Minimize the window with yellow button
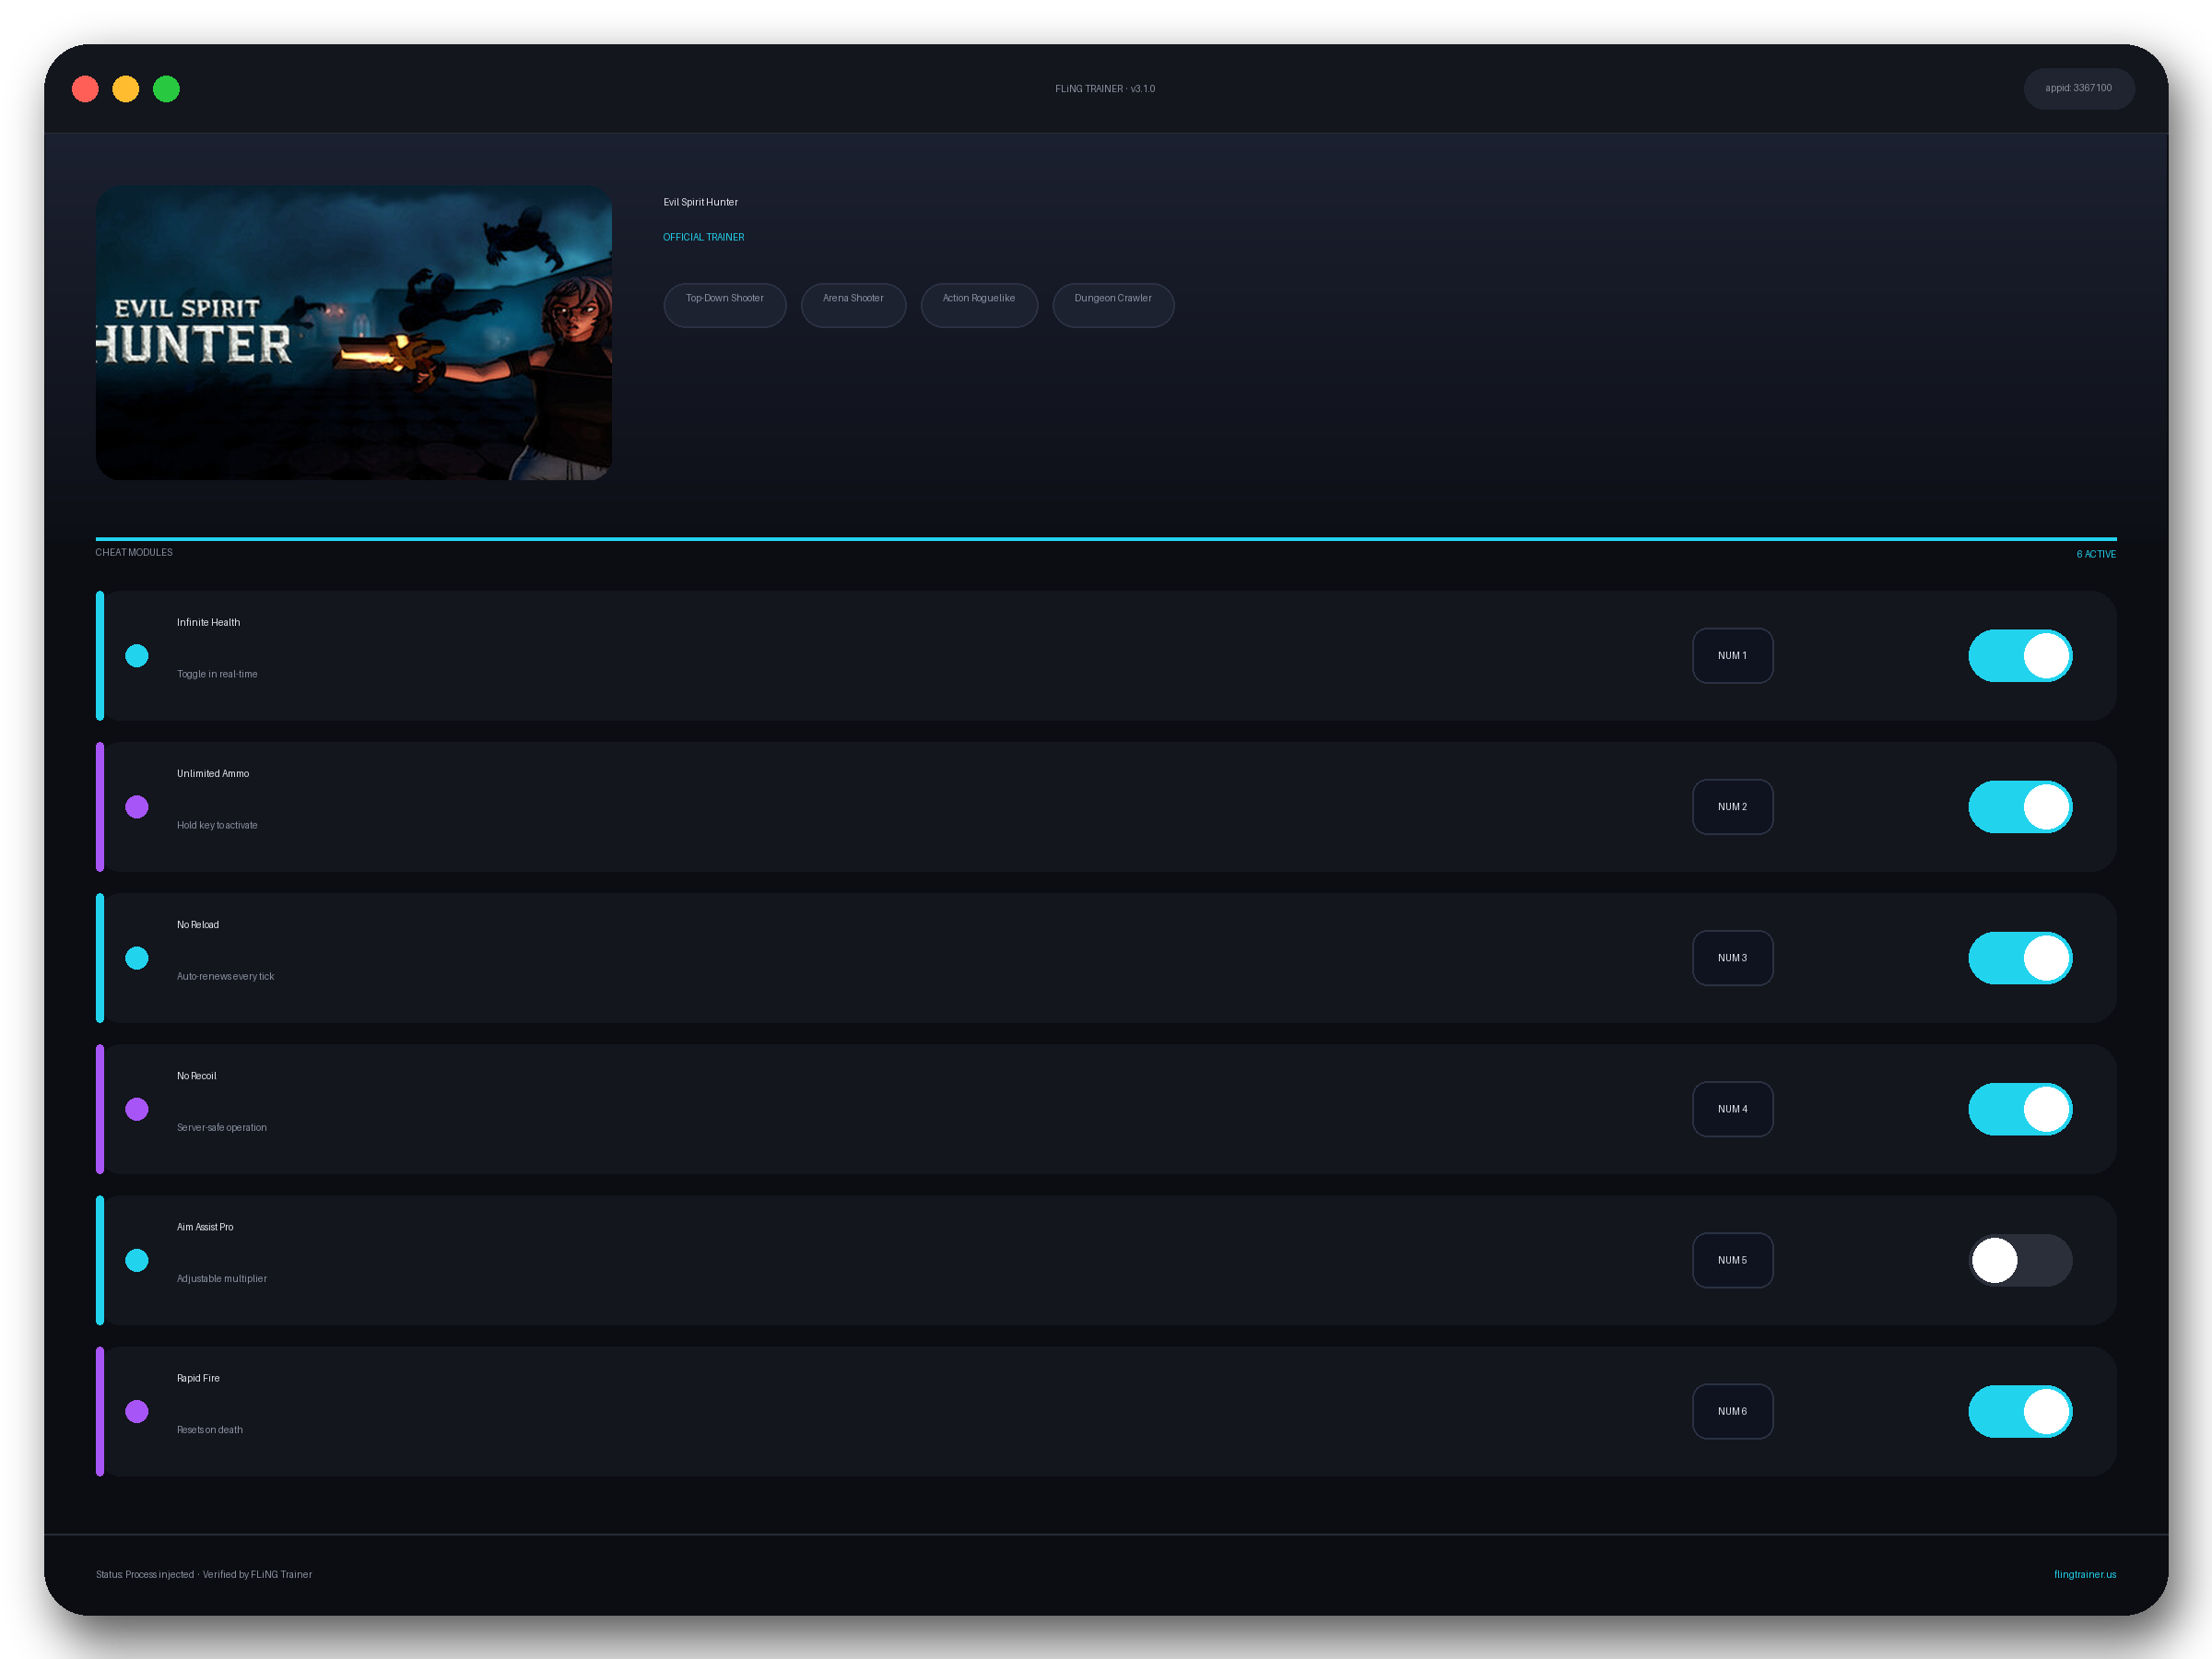Viewport: 2212px width, 1659px height. coord(126,89)
